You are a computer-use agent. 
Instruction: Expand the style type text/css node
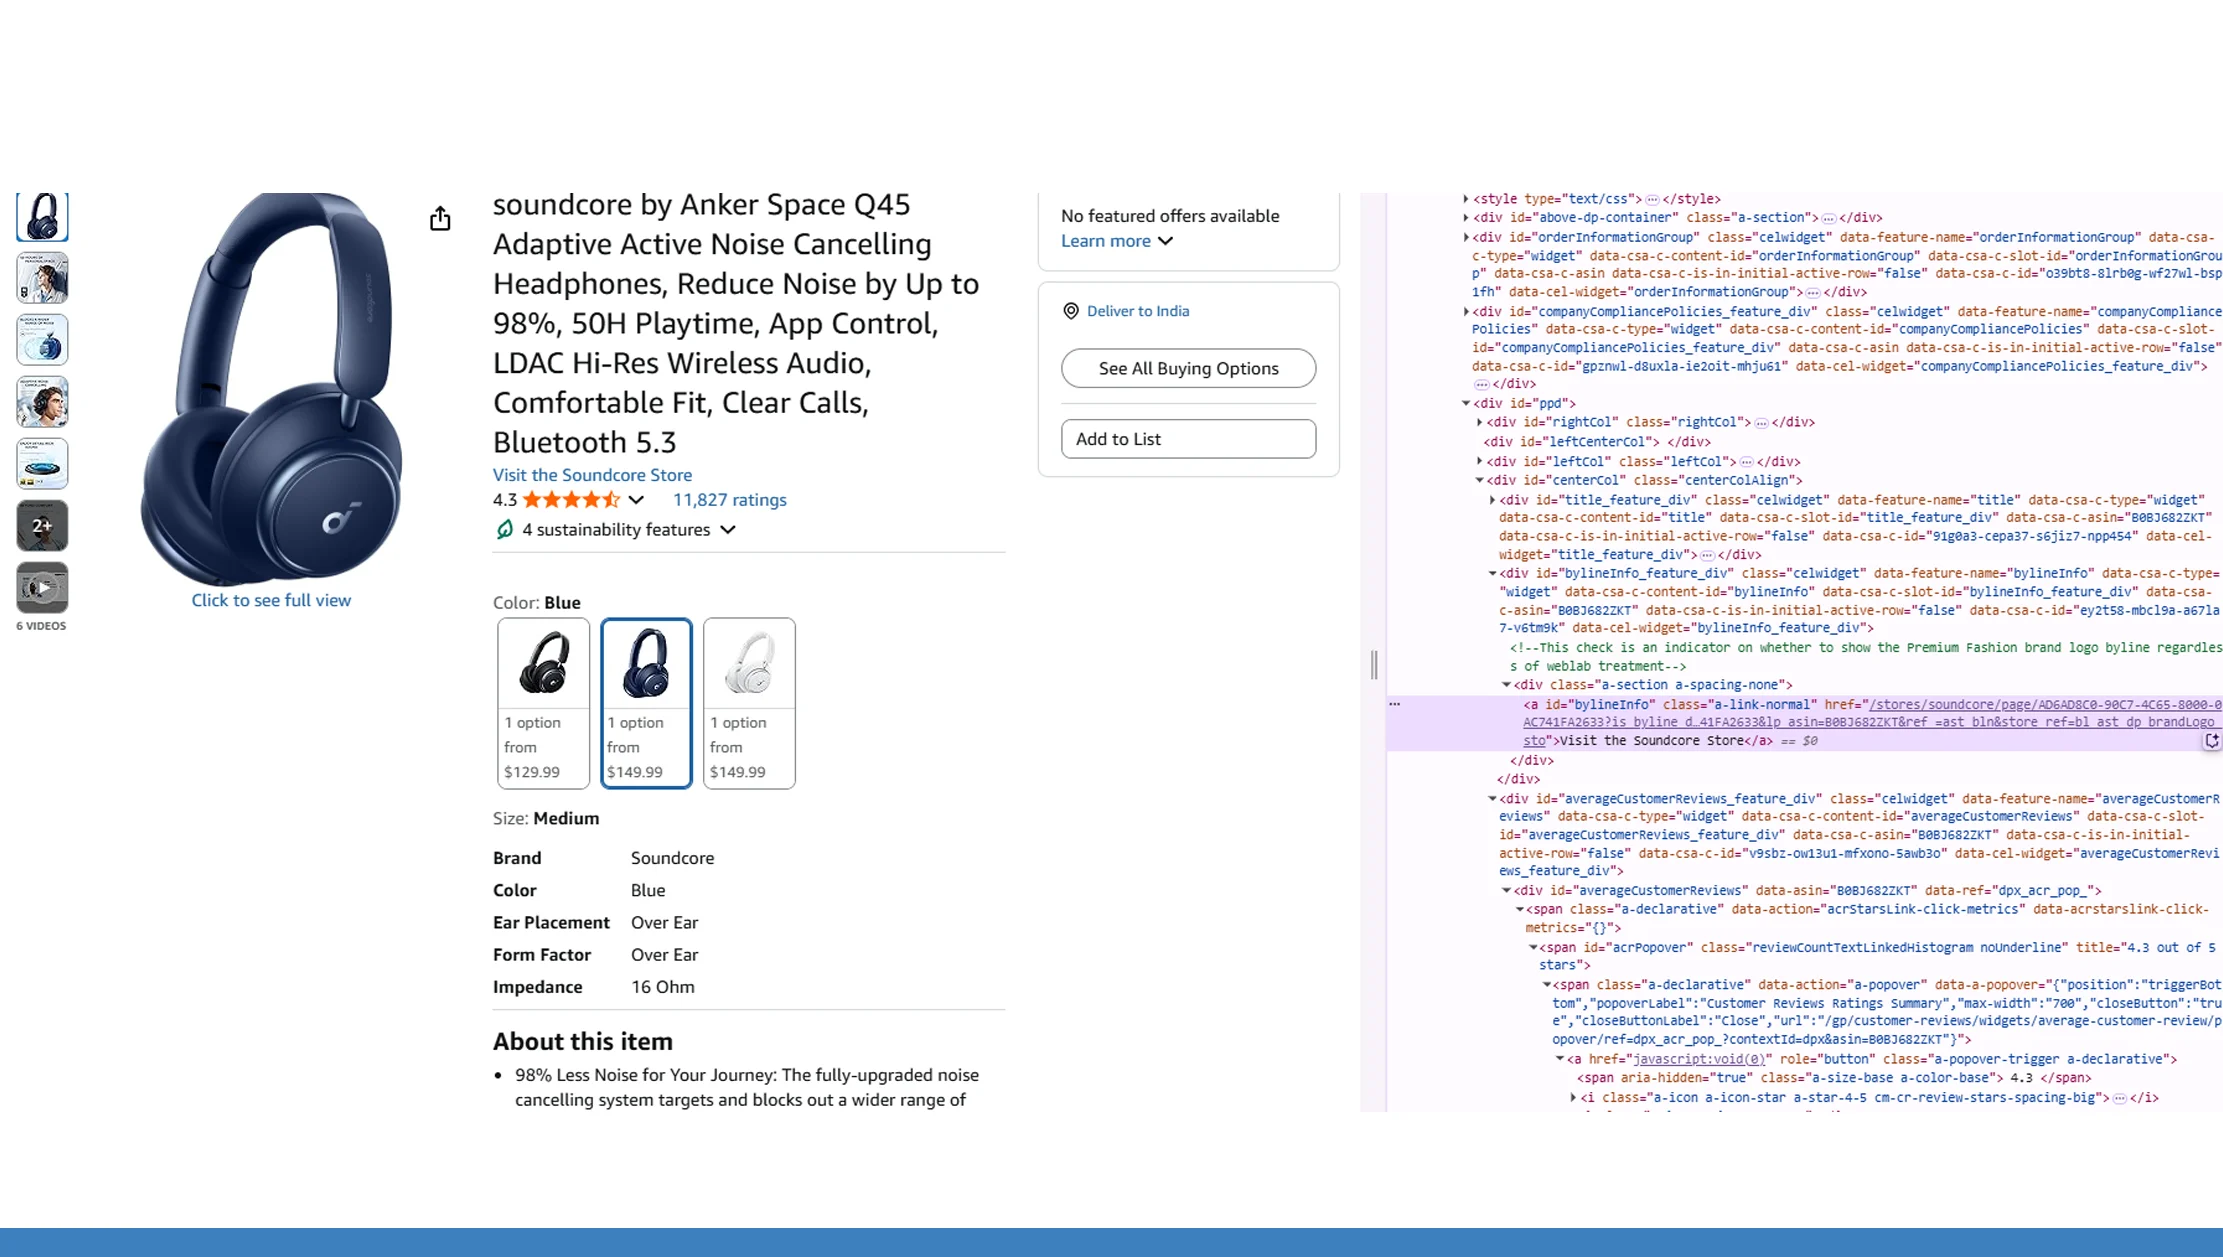pos(1466,199)
